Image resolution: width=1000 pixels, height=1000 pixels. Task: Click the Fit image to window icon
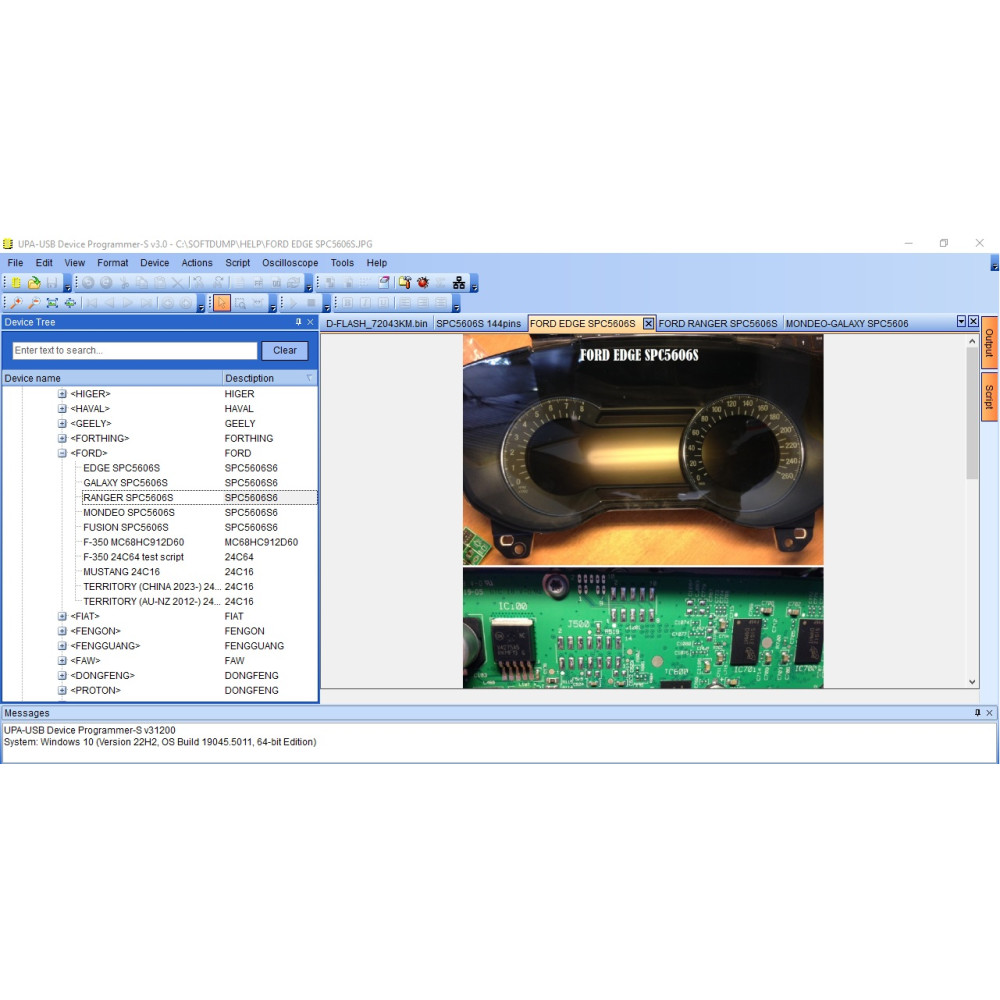click(52, 303)
